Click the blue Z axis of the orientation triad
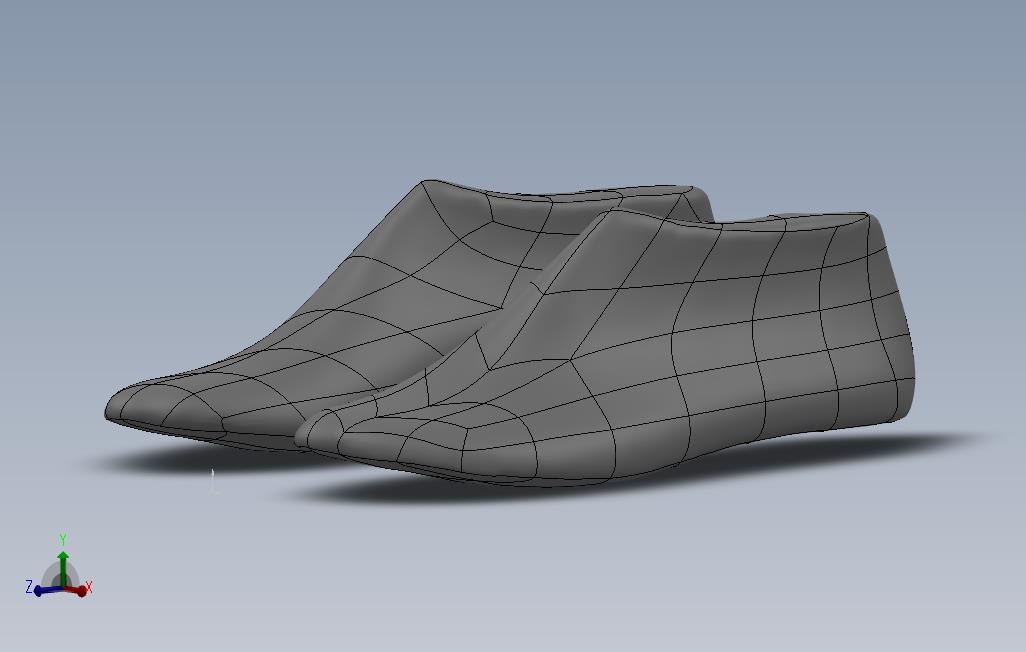The image size is (1026, 652). point(47,590)
